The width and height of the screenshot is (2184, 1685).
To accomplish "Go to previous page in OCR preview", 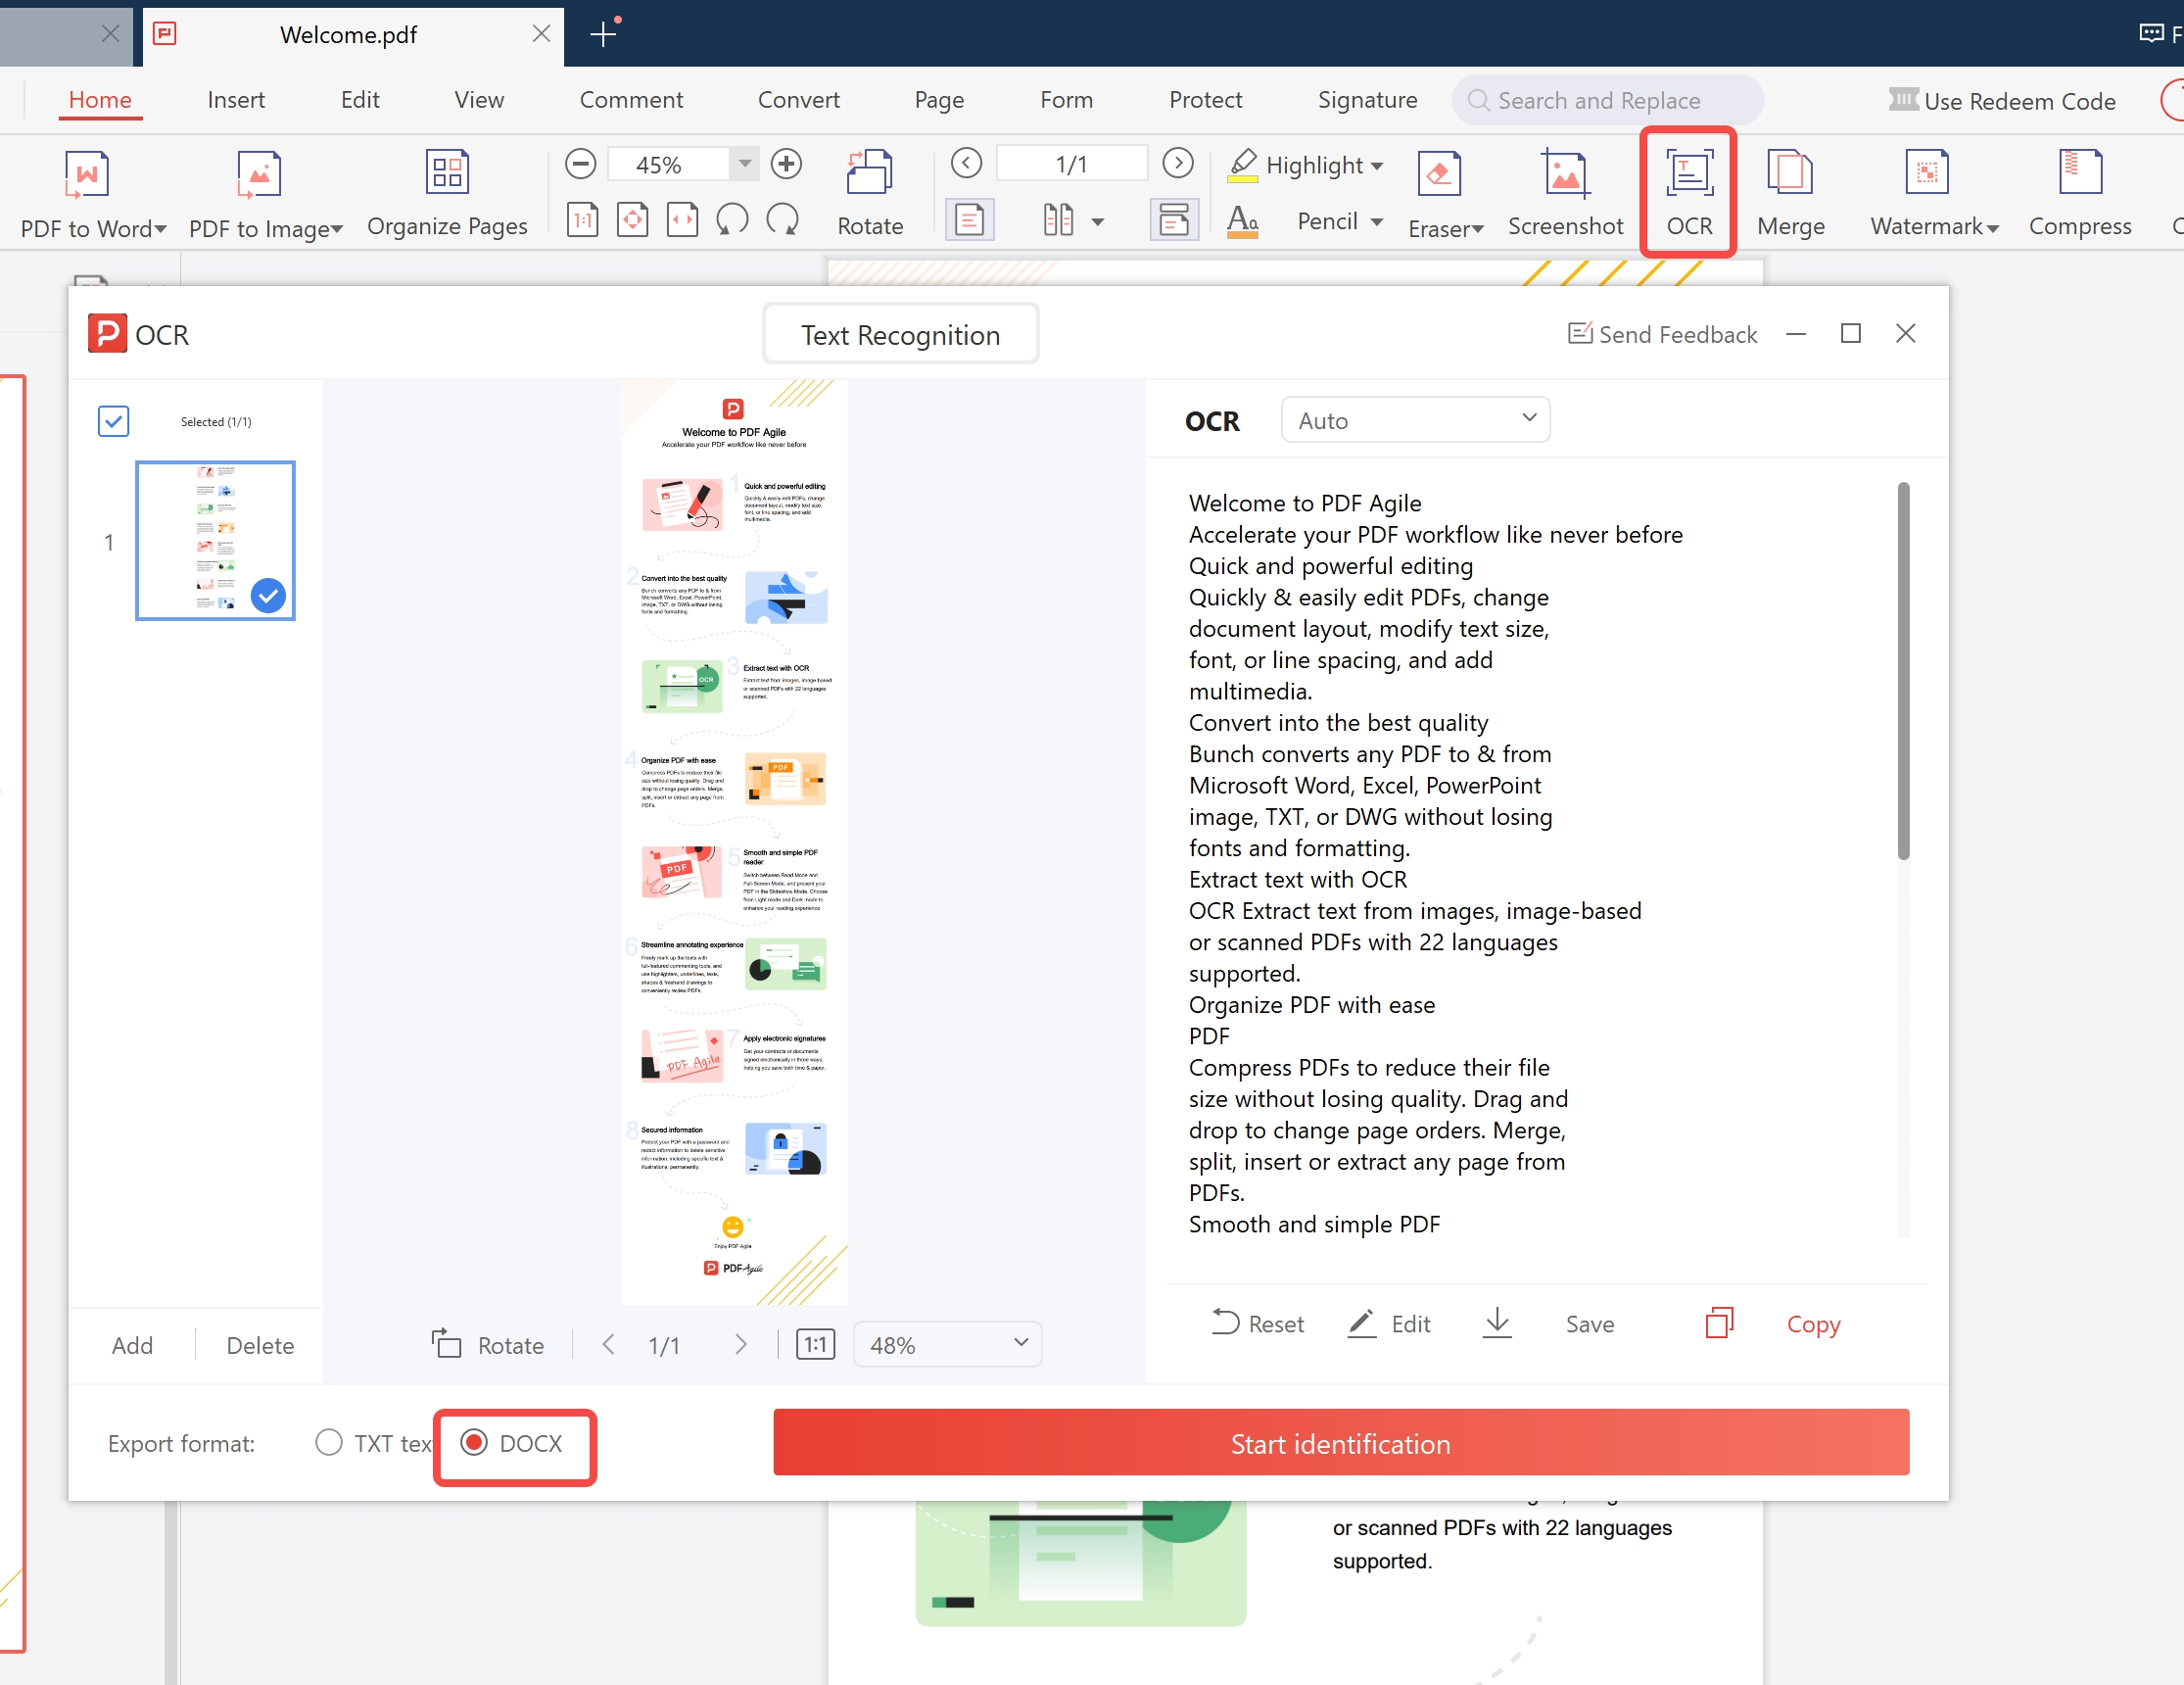I will [608, 1344].
